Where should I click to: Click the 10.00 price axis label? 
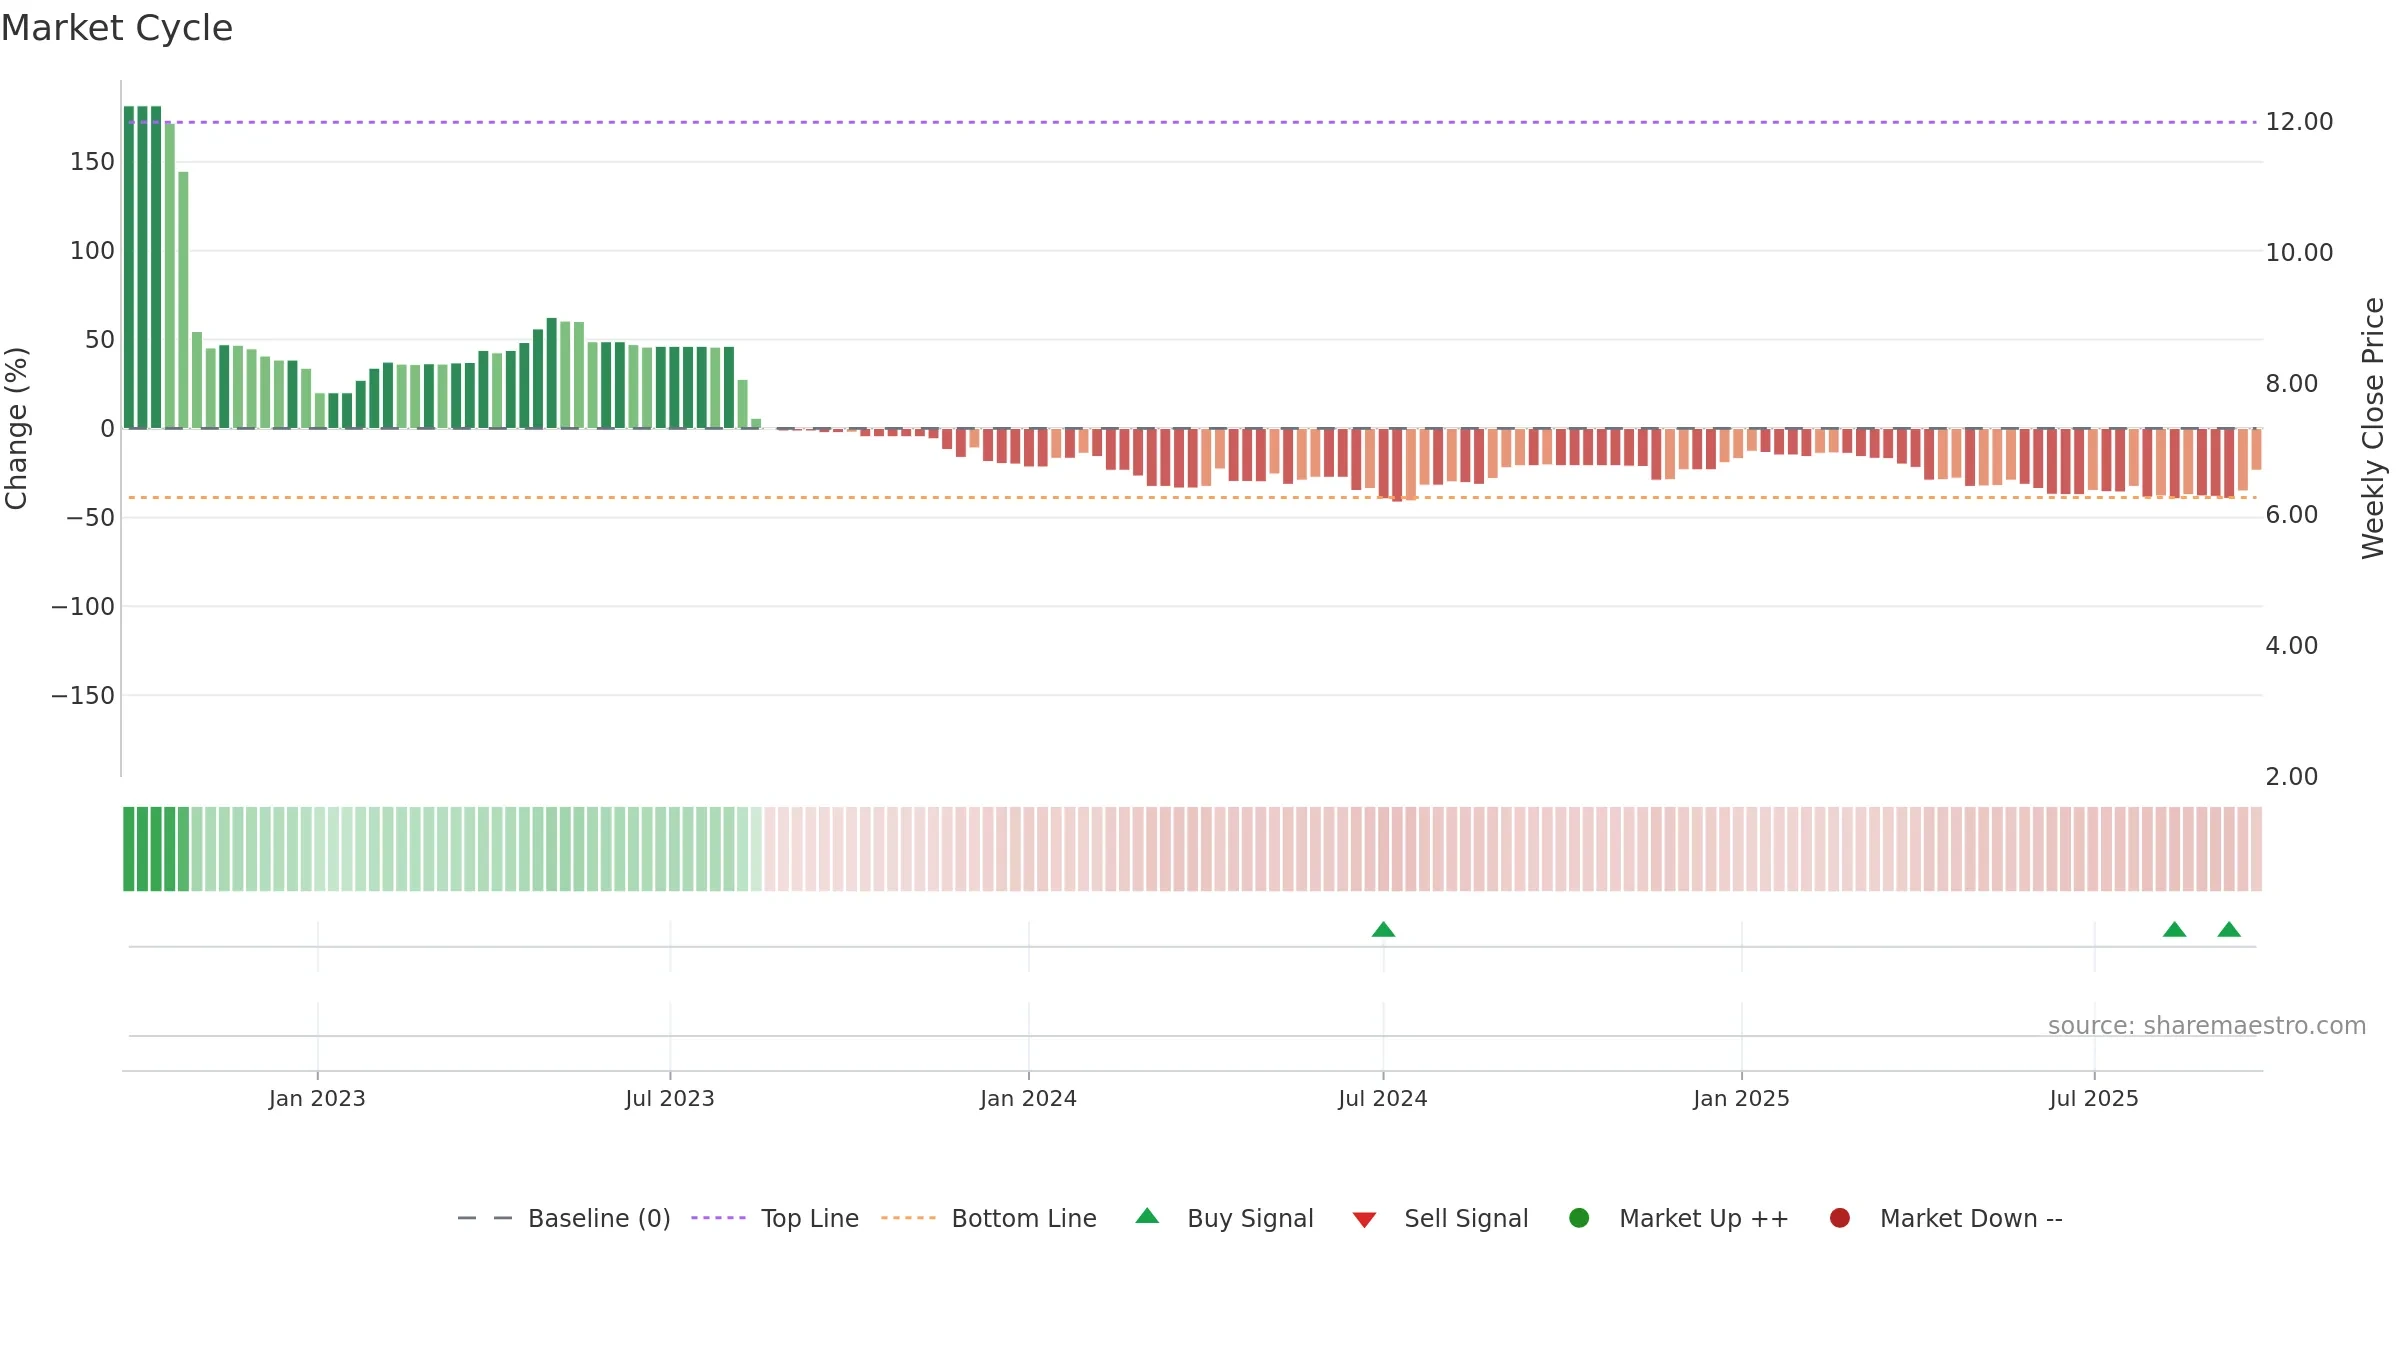click(x=2299, y=253)
